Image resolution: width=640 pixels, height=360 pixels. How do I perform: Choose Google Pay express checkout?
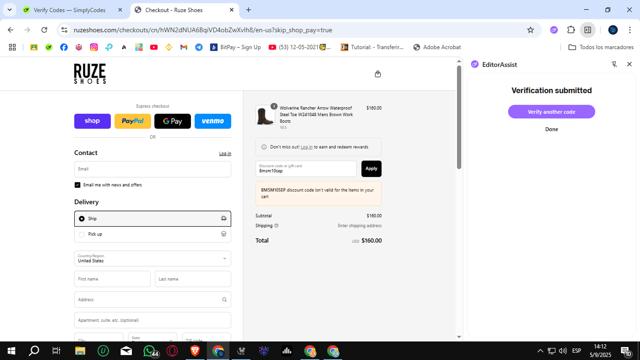tap(172, 121)
